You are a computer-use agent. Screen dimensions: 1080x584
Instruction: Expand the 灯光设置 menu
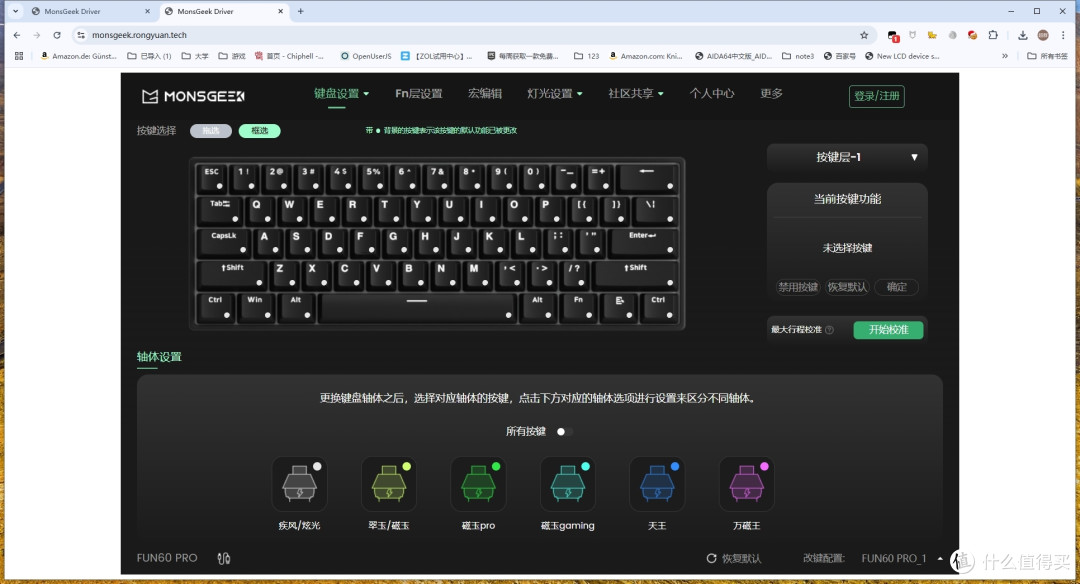[x=554, y=94]
